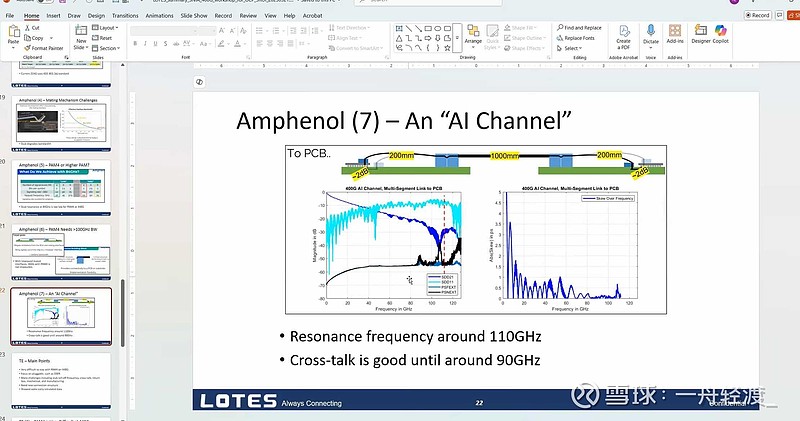Image resolution: width=800 pixels, height=421 pixels.
Task: Toggle Bold formatting
Action: [x=135, y=44]
